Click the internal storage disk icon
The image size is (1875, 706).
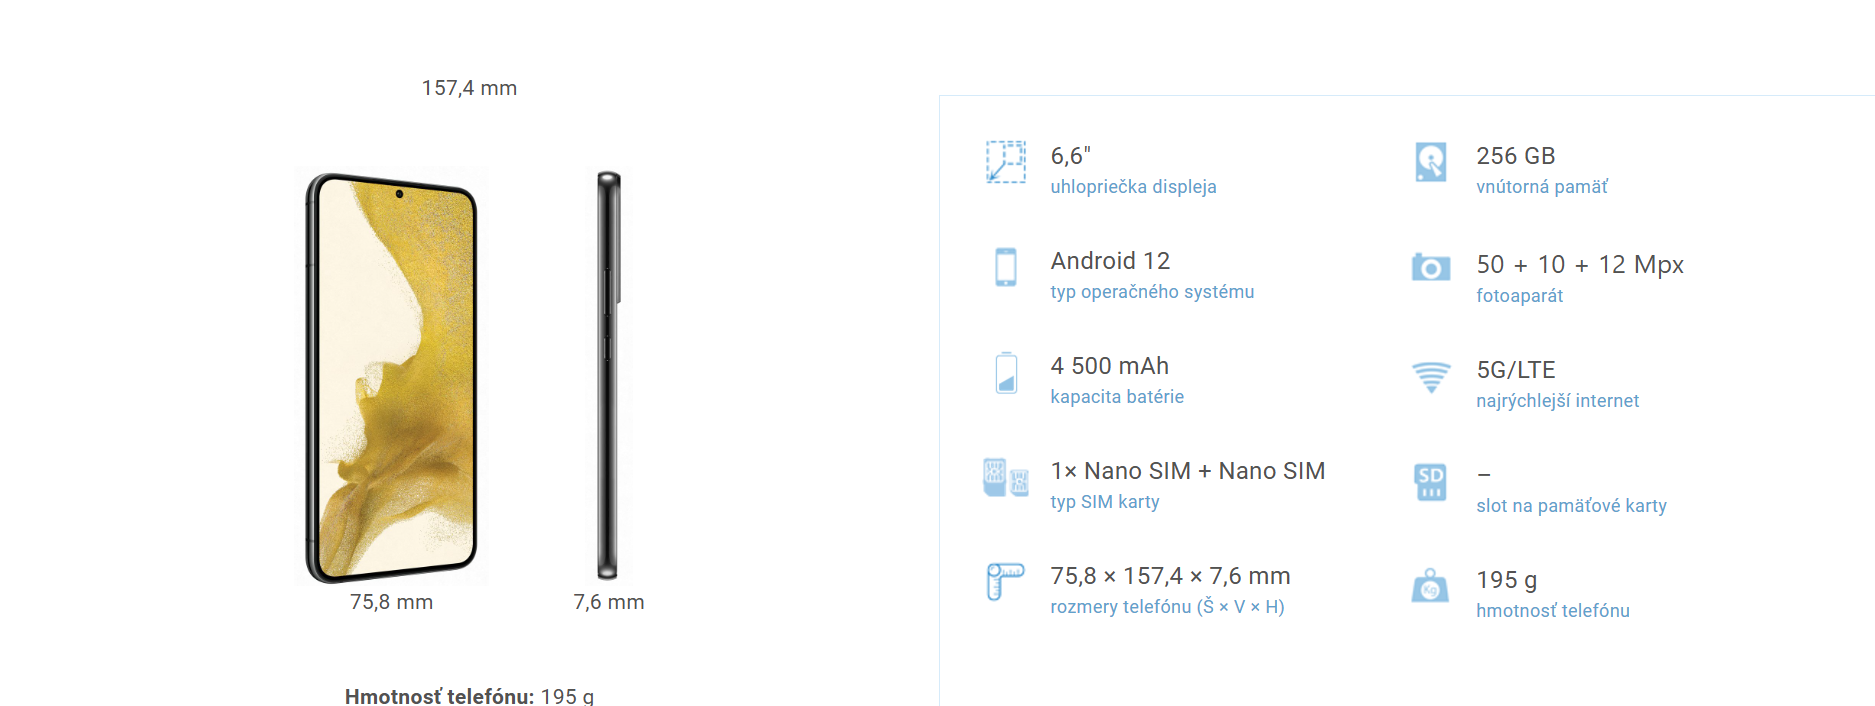1431,162
